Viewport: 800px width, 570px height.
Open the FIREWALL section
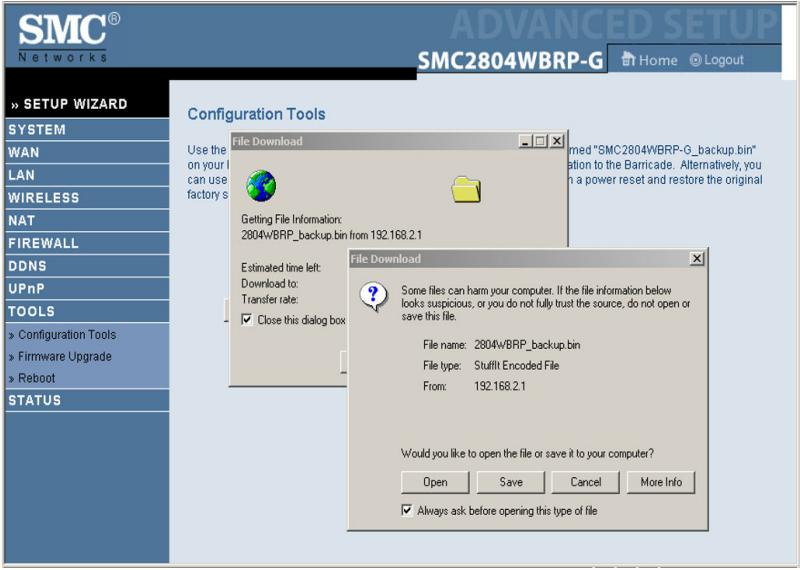point(87,243)
